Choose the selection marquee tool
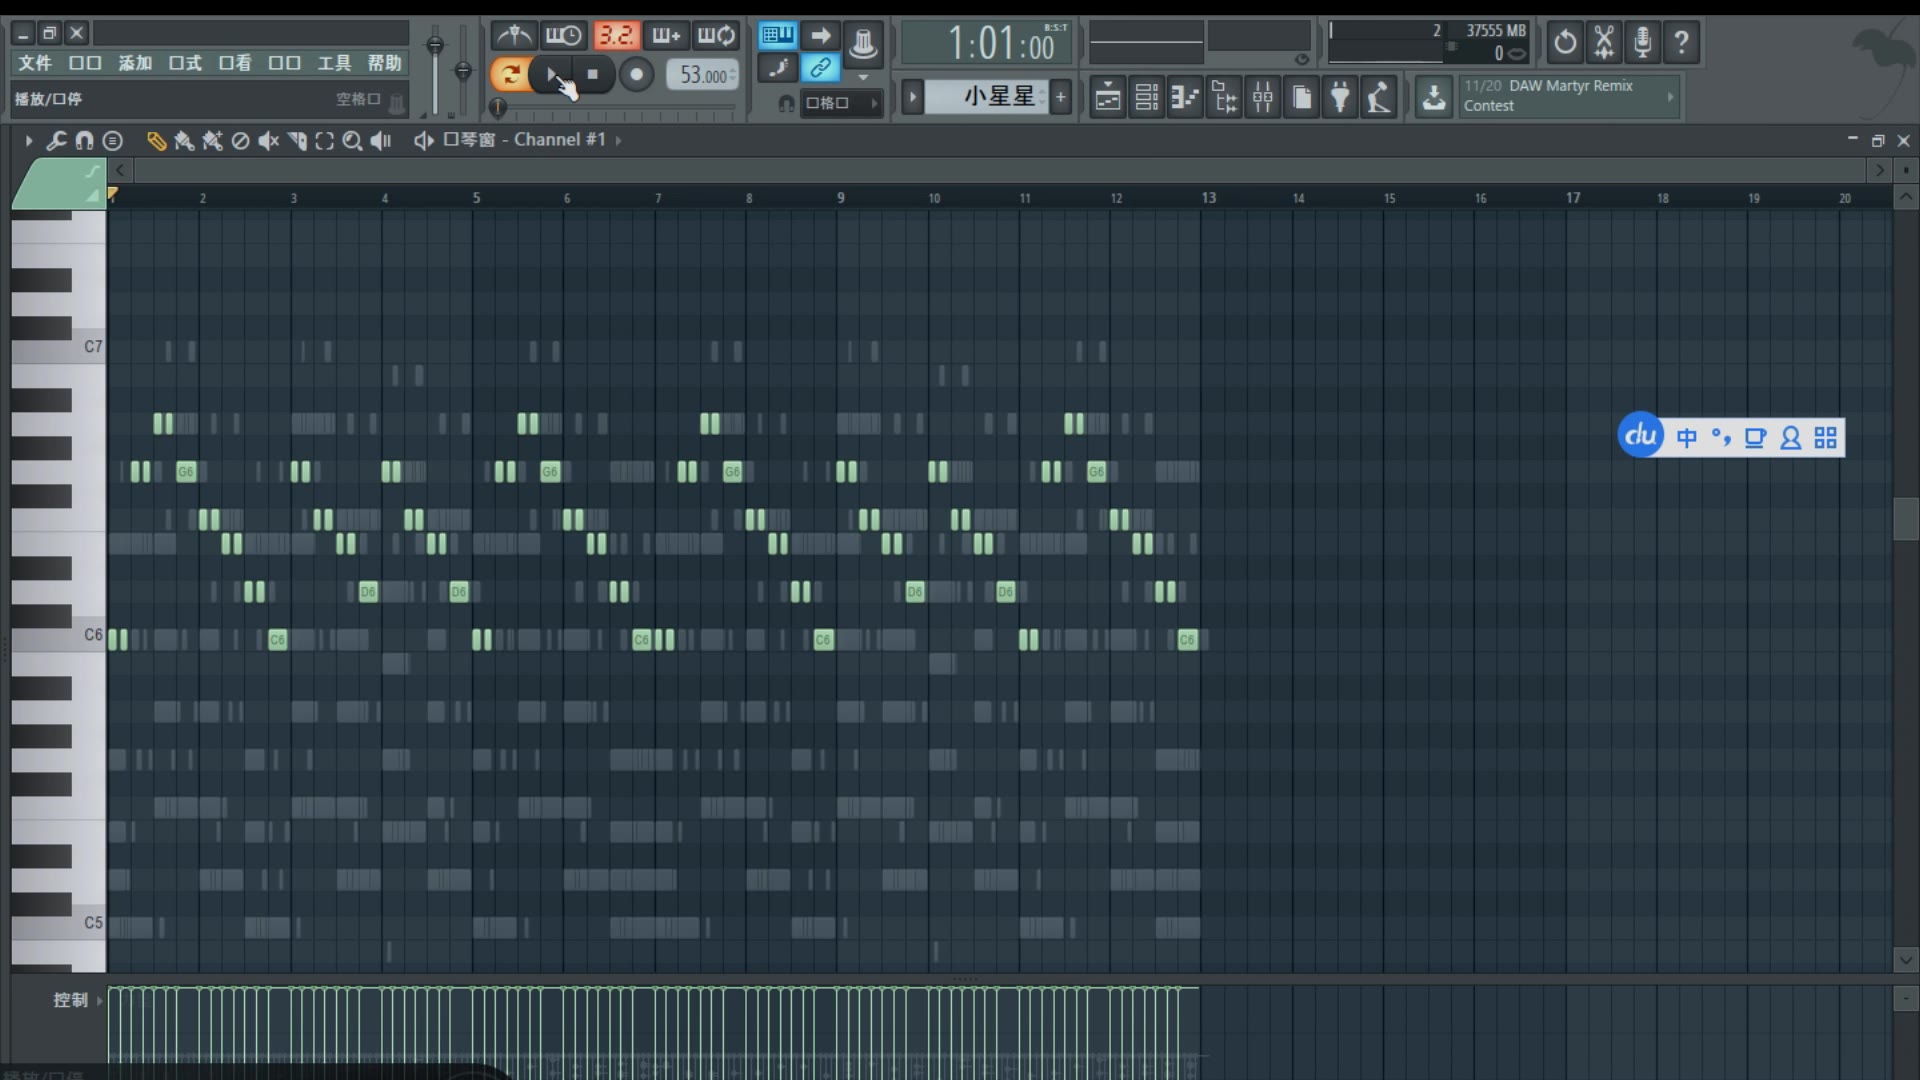1920x1080 pixels. (x=325, y=141)
